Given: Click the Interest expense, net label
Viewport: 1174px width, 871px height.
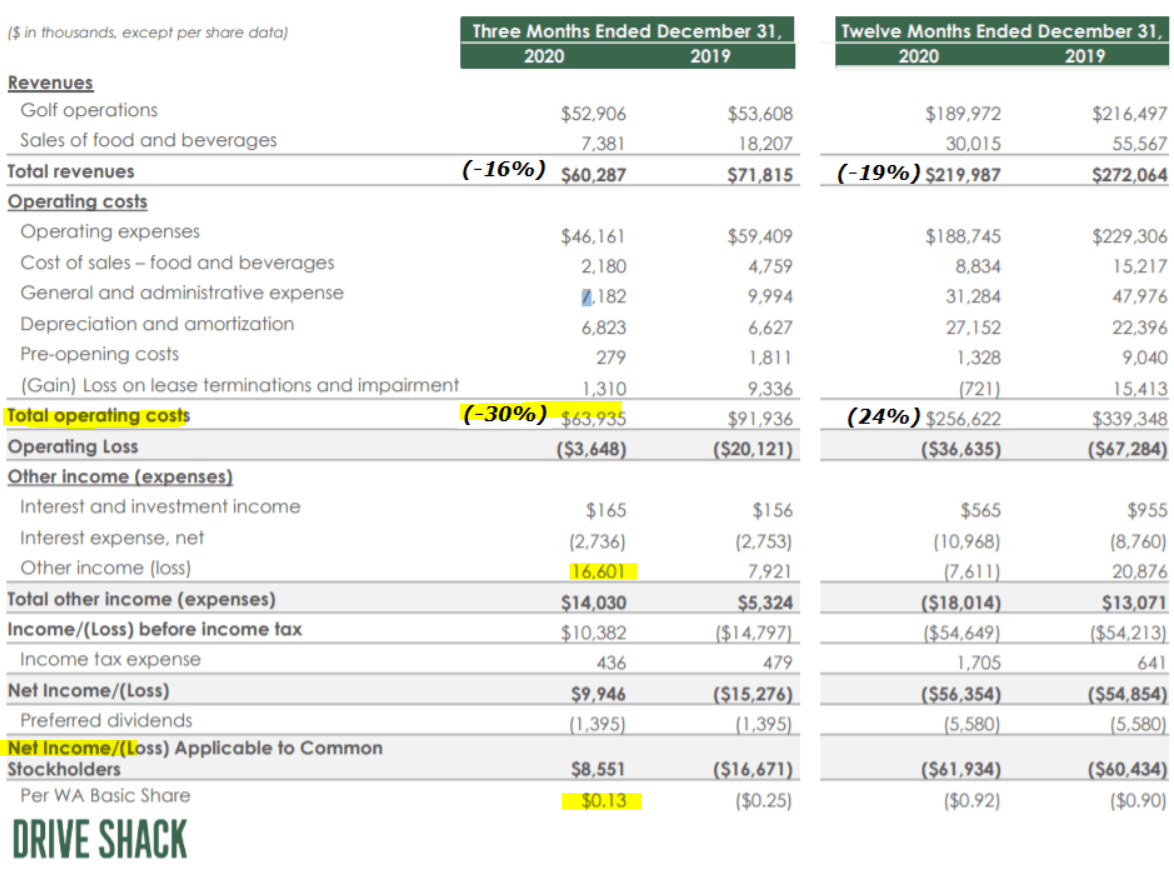Looking at the screenshot, I should point(112,538).
